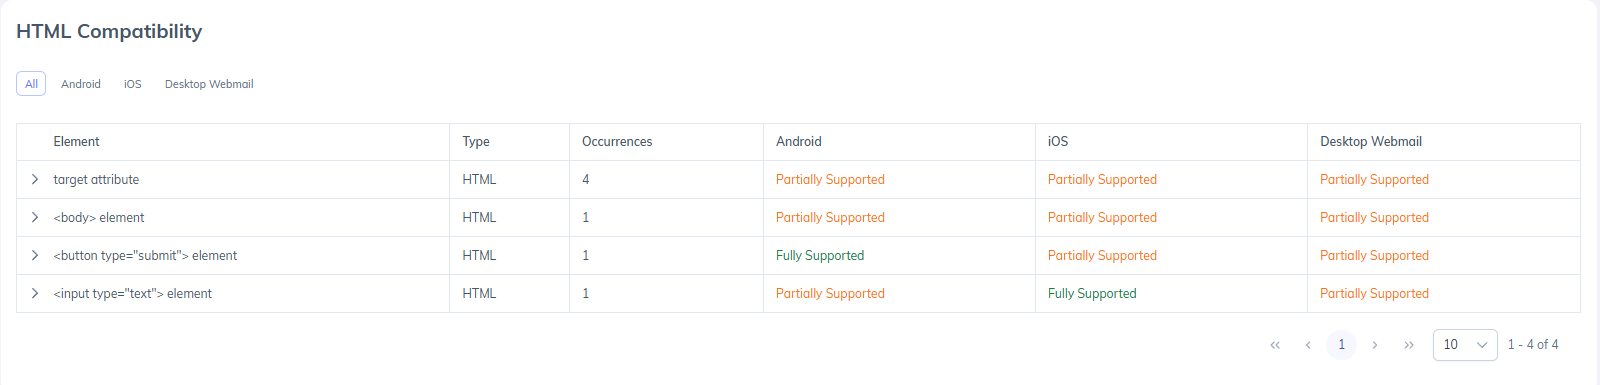Select page 1 in pagination

click(1342, 344)
